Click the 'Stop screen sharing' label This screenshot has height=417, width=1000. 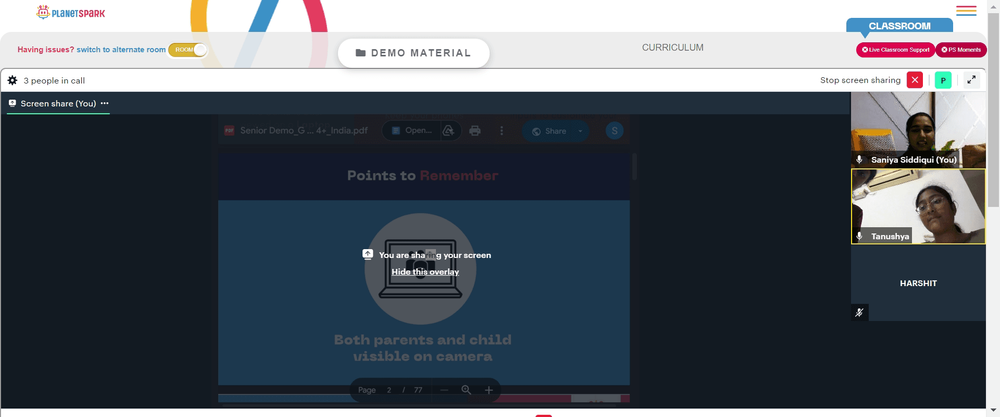(860, 80)
